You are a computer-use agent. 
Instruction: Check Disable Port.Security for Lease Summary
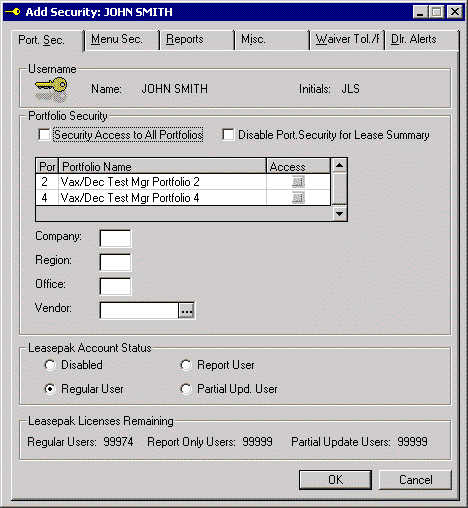pos(228,135)
